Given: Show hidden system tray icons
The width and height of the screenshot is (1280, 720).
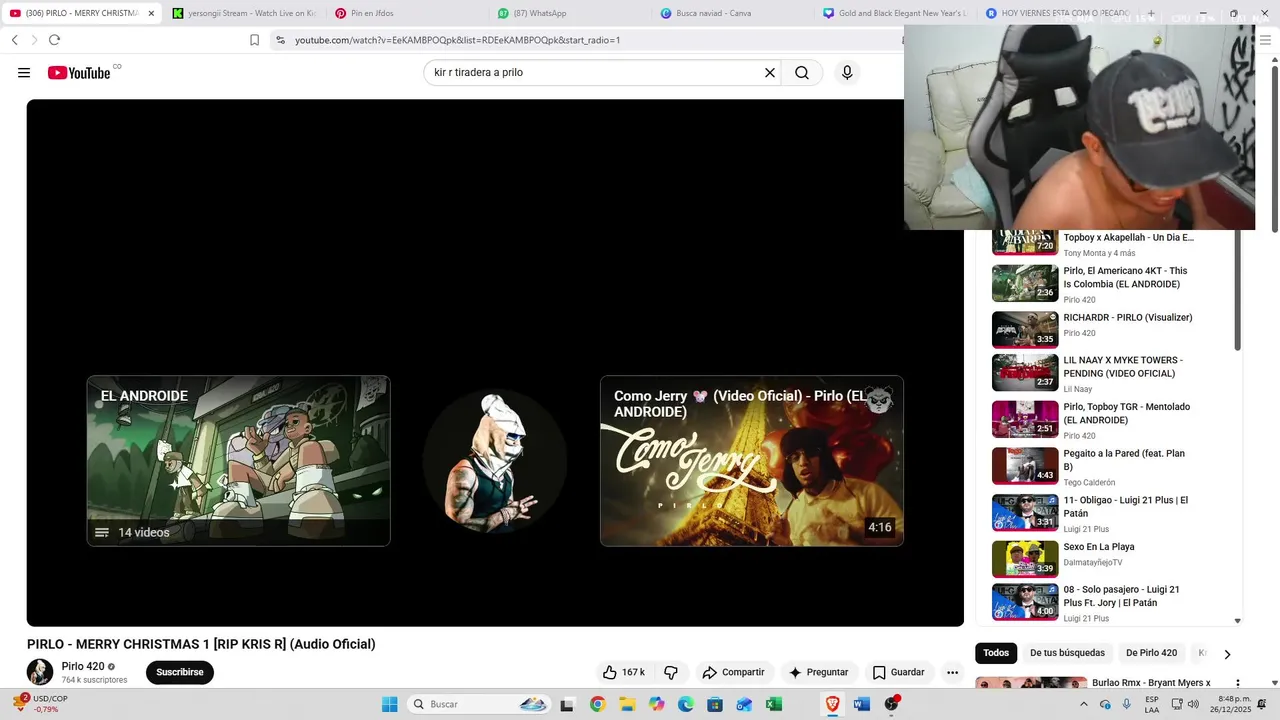Looking at the screenshot, I should pos(1083,704).
